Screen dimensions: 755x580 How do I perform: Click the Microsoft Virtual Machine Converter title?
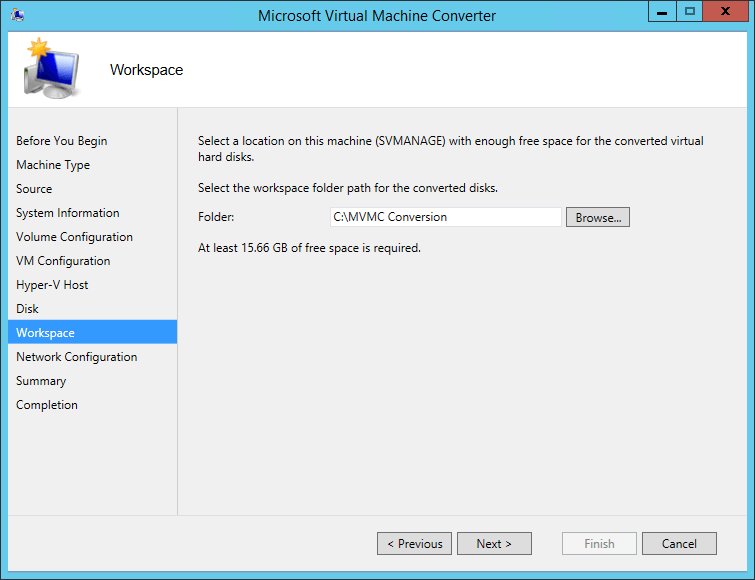377,15
